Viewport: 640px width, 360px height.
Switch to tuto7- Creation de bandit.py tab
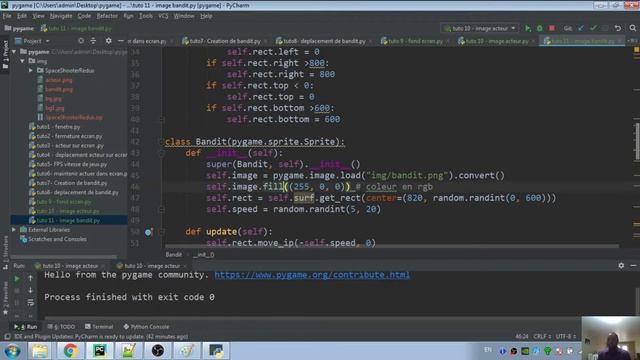225,41
